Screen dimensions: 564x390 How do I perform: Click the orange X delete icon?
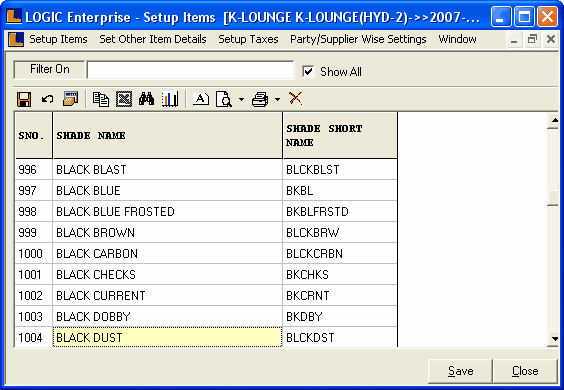pos(295,98)
